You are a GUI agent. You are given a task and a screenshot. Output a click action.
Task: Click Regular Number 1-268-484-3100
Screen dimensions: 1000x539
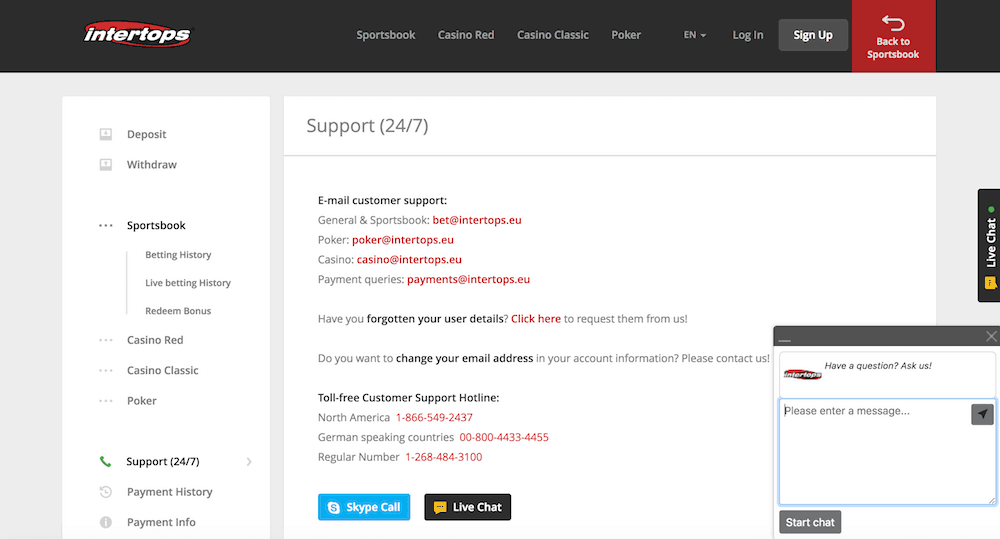click(x=444, y=457)
